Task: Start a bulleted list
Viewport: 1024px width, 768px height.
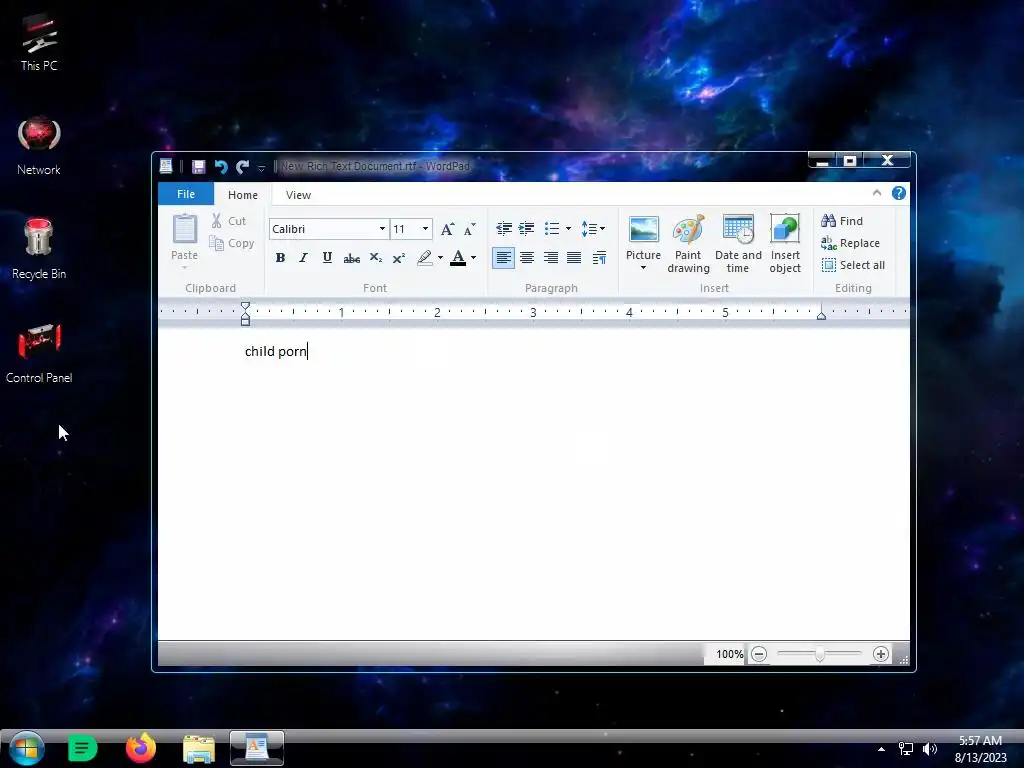Action: point(552,229)
